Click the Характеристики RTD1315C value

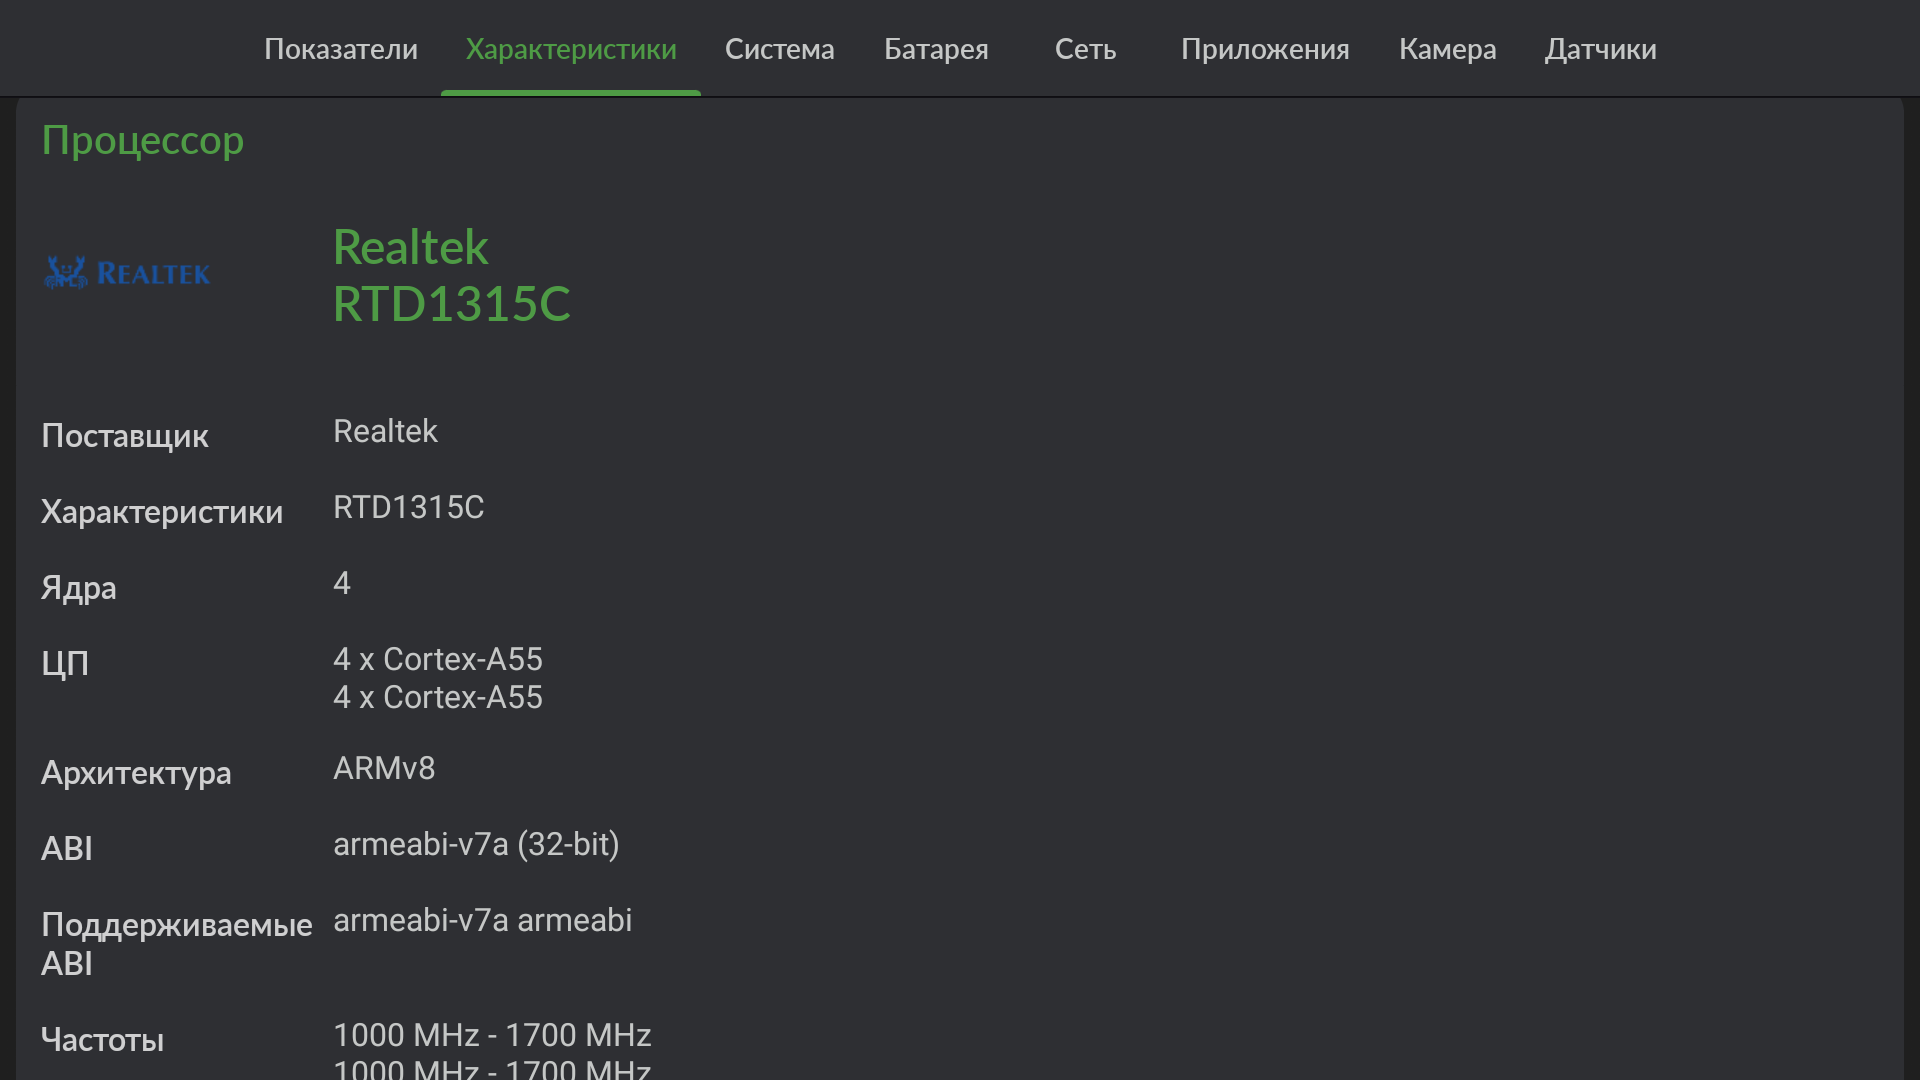point(408,507)
